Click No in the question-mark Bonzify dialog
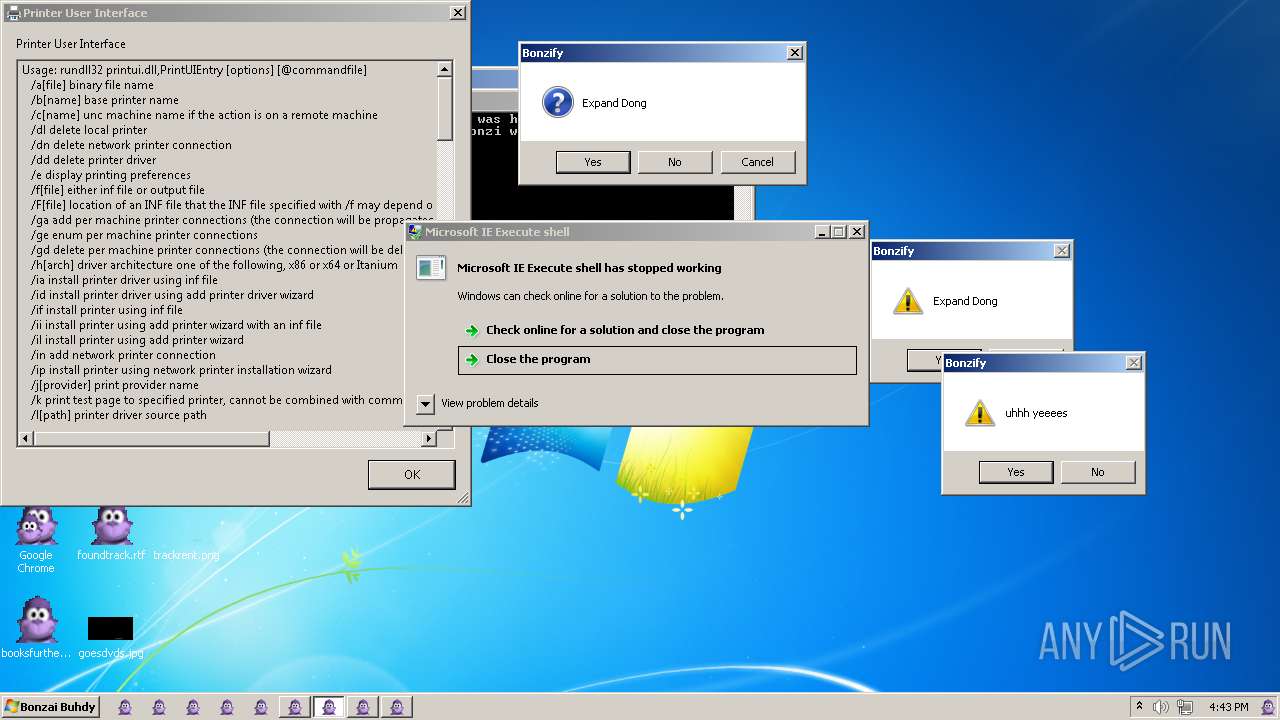The height and width of the screenshot is (720, 1280). tap(675, 162)
